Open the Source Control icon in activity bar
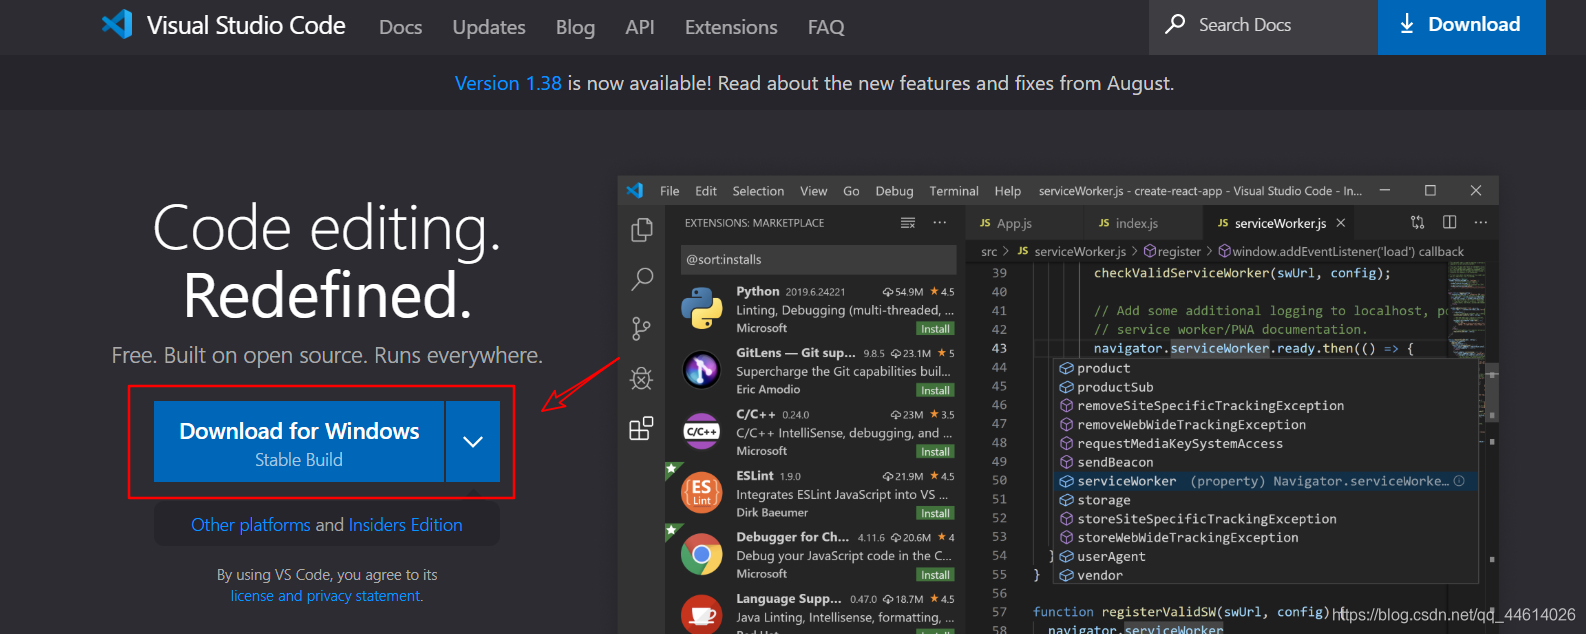This screenshot has width=1586, height=634. (642, 328)
